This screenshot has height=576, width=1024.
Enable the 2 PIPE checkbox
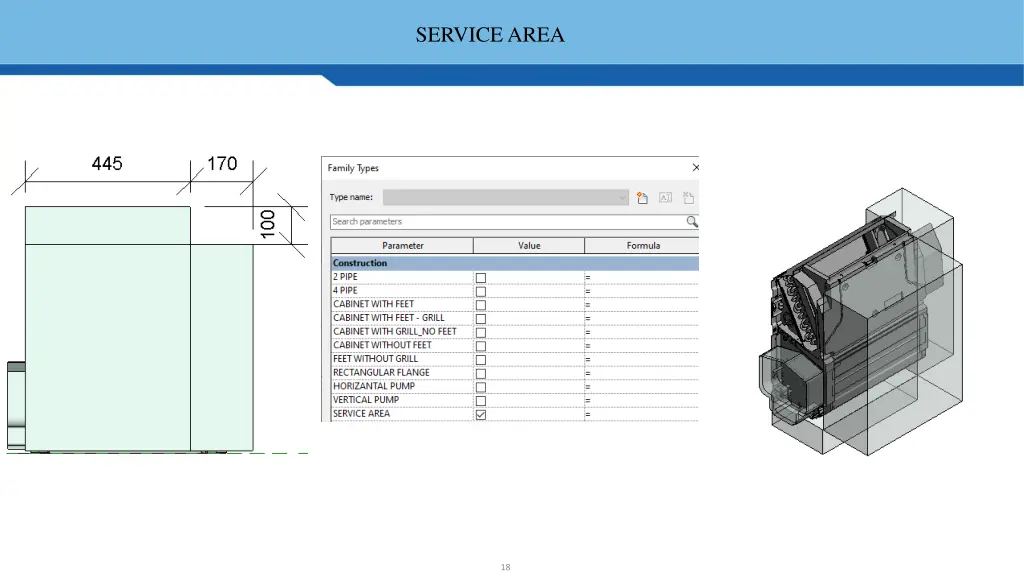point(481,278)
